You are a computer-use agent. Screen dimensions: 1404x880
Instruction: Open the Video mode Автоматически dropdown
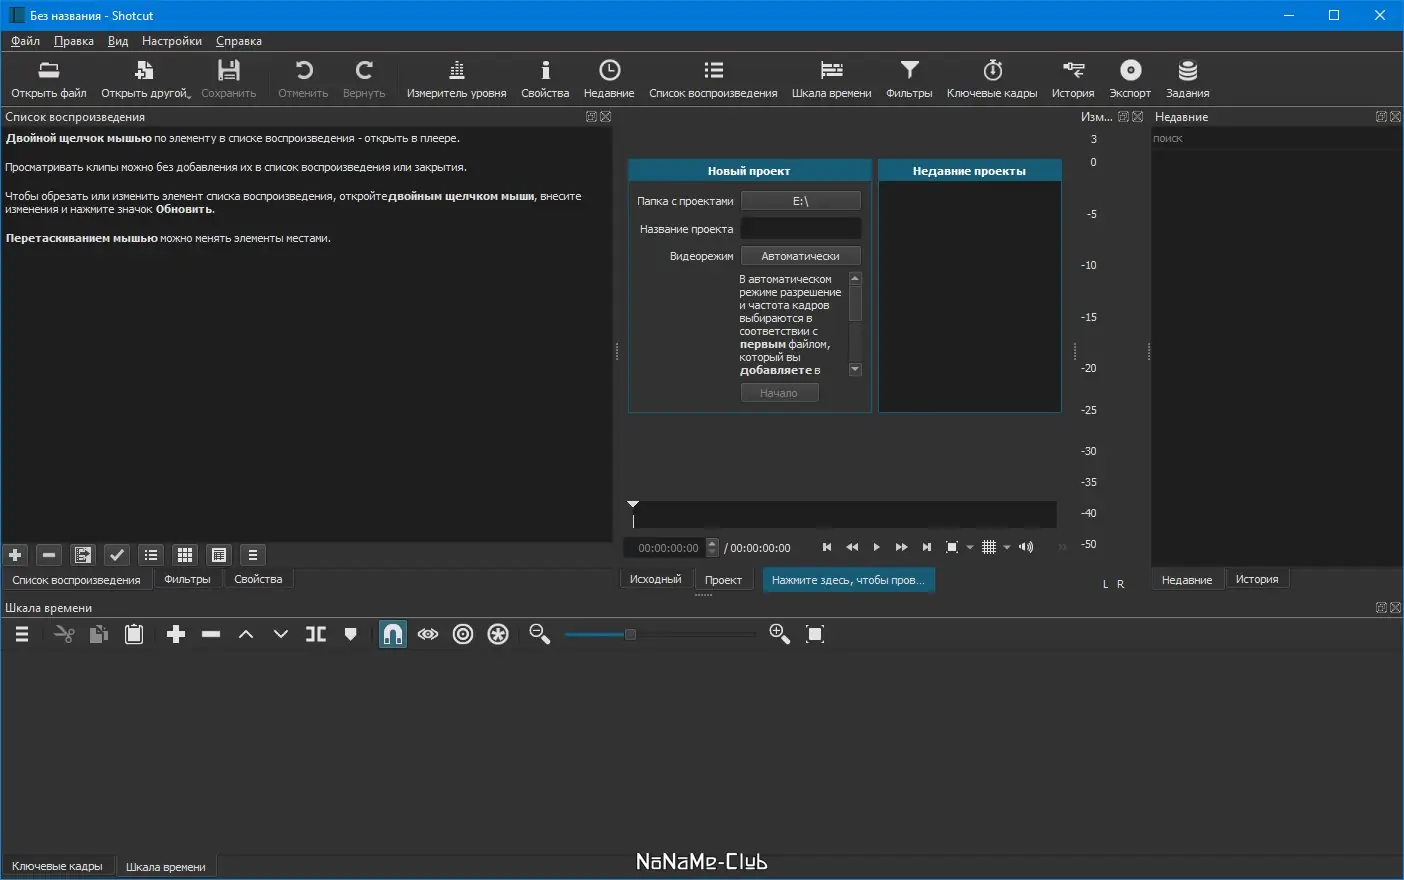pos(800,256)
